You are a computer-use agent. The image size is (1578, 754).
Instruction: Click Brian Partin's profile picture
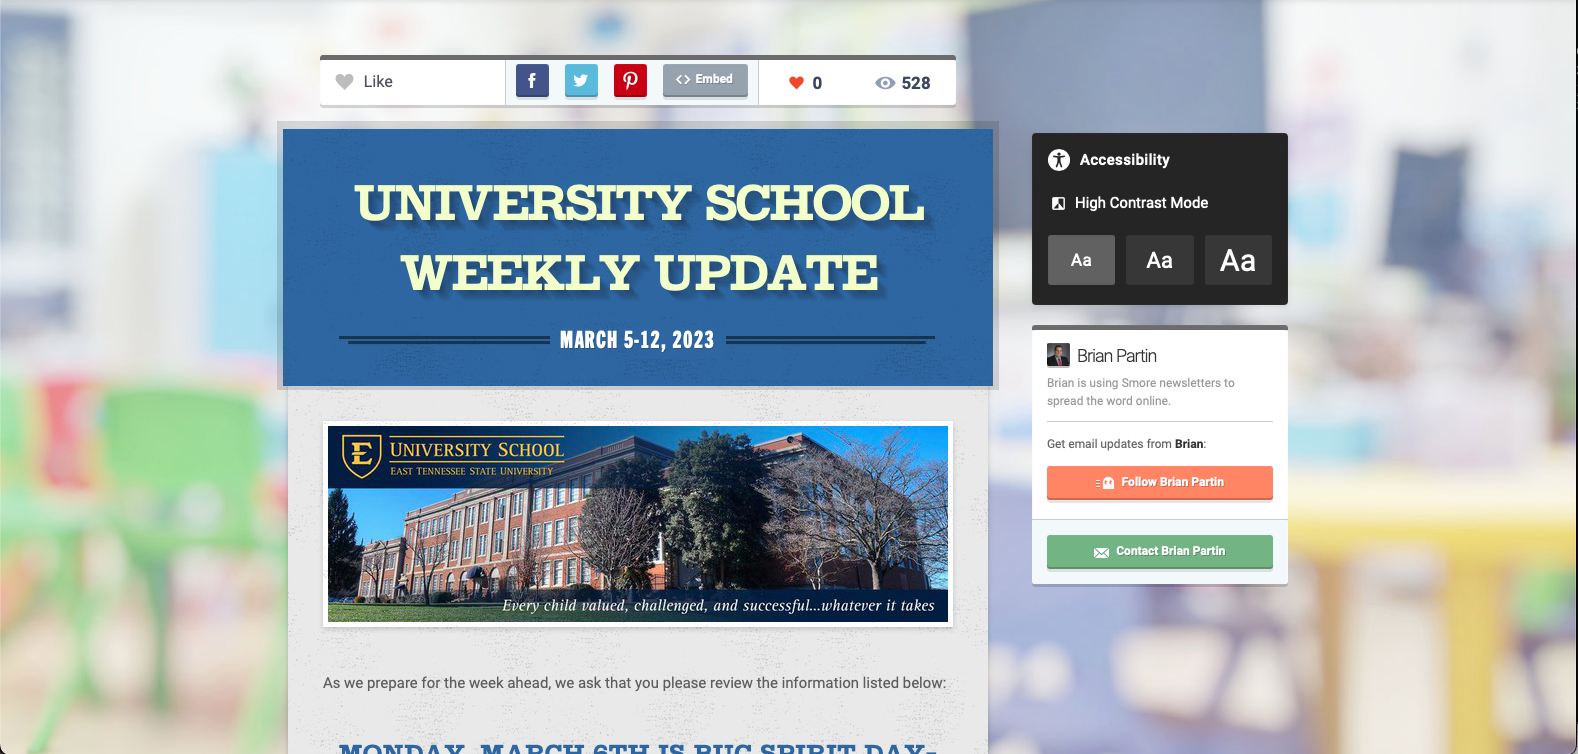[x=1058, y=355]
